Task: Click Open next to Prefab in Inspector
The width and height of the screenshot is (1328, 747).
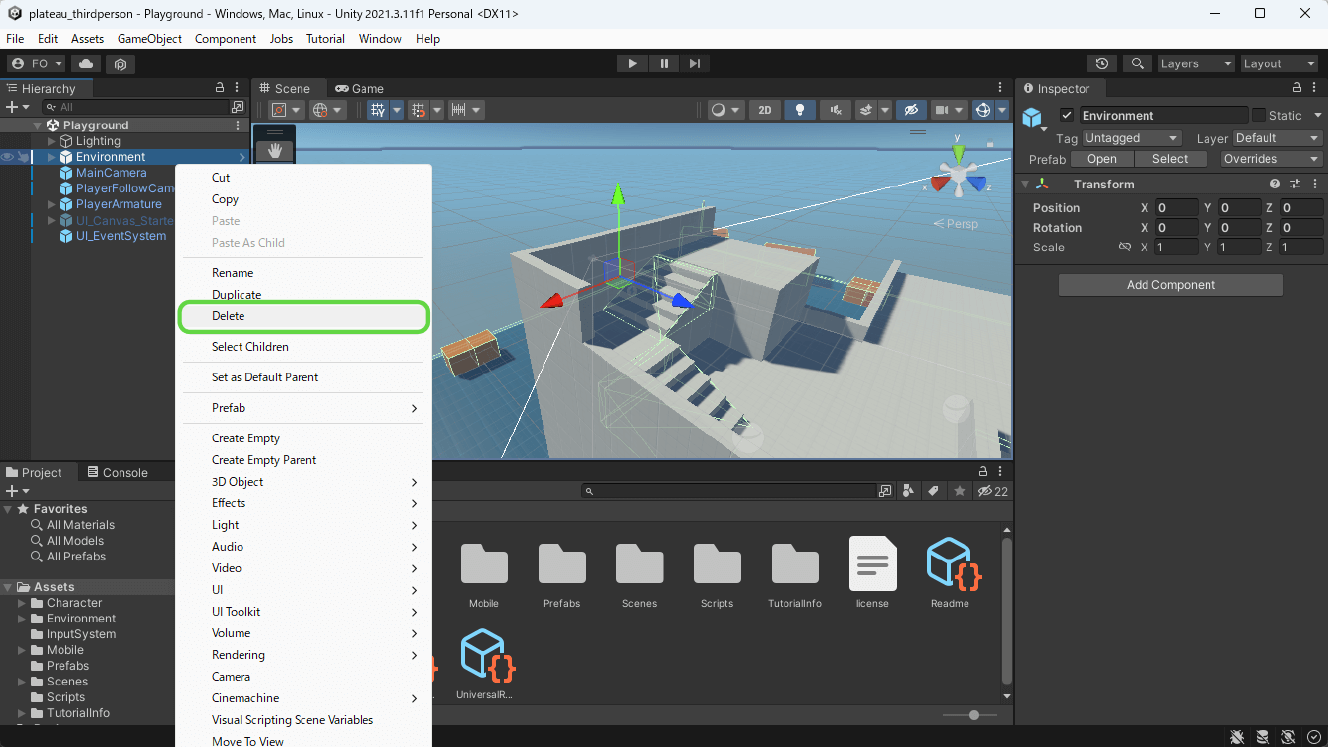Action: click(x=1101, y=158)
